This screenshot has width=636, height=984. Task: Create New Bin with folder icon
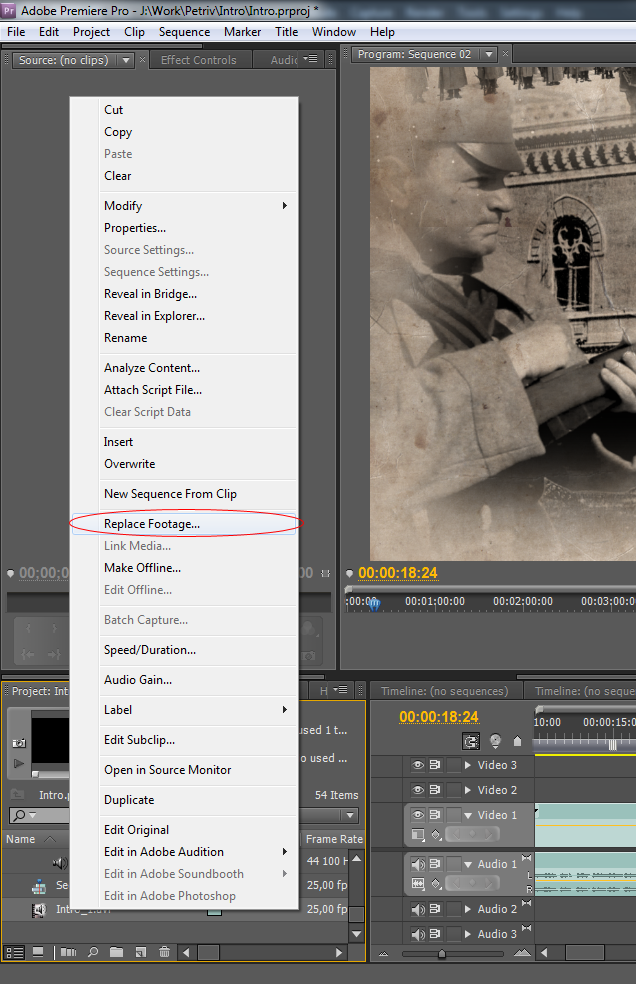(x=116, y=953)
